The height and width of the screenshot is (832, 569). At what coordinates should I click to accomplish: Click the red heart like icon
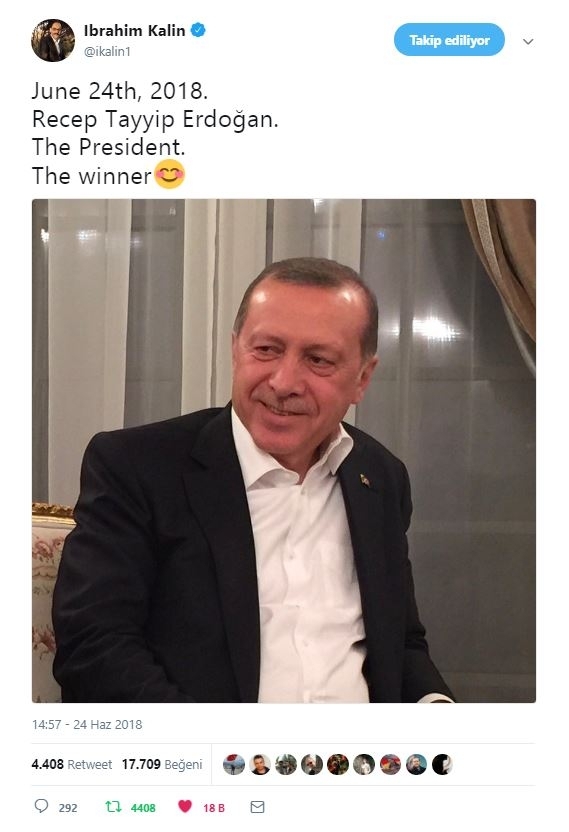[185, 806]
